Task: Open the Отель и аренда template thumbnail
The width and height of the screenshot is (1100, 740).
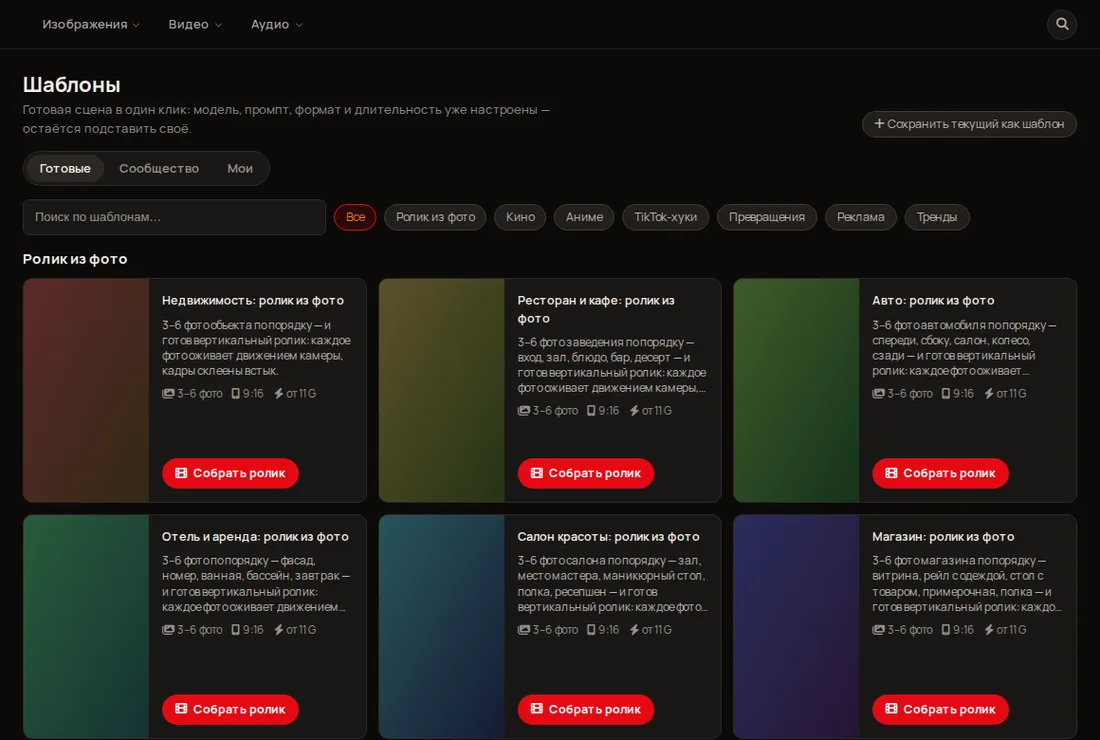Action: click(x=86, y=626)
